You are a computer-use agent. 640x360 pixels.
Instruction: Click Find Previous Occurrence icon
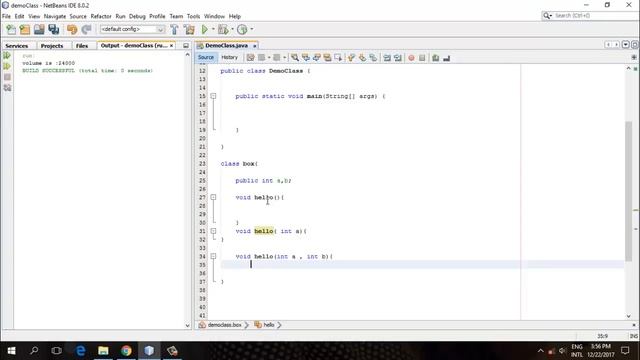tap(306, 58)
